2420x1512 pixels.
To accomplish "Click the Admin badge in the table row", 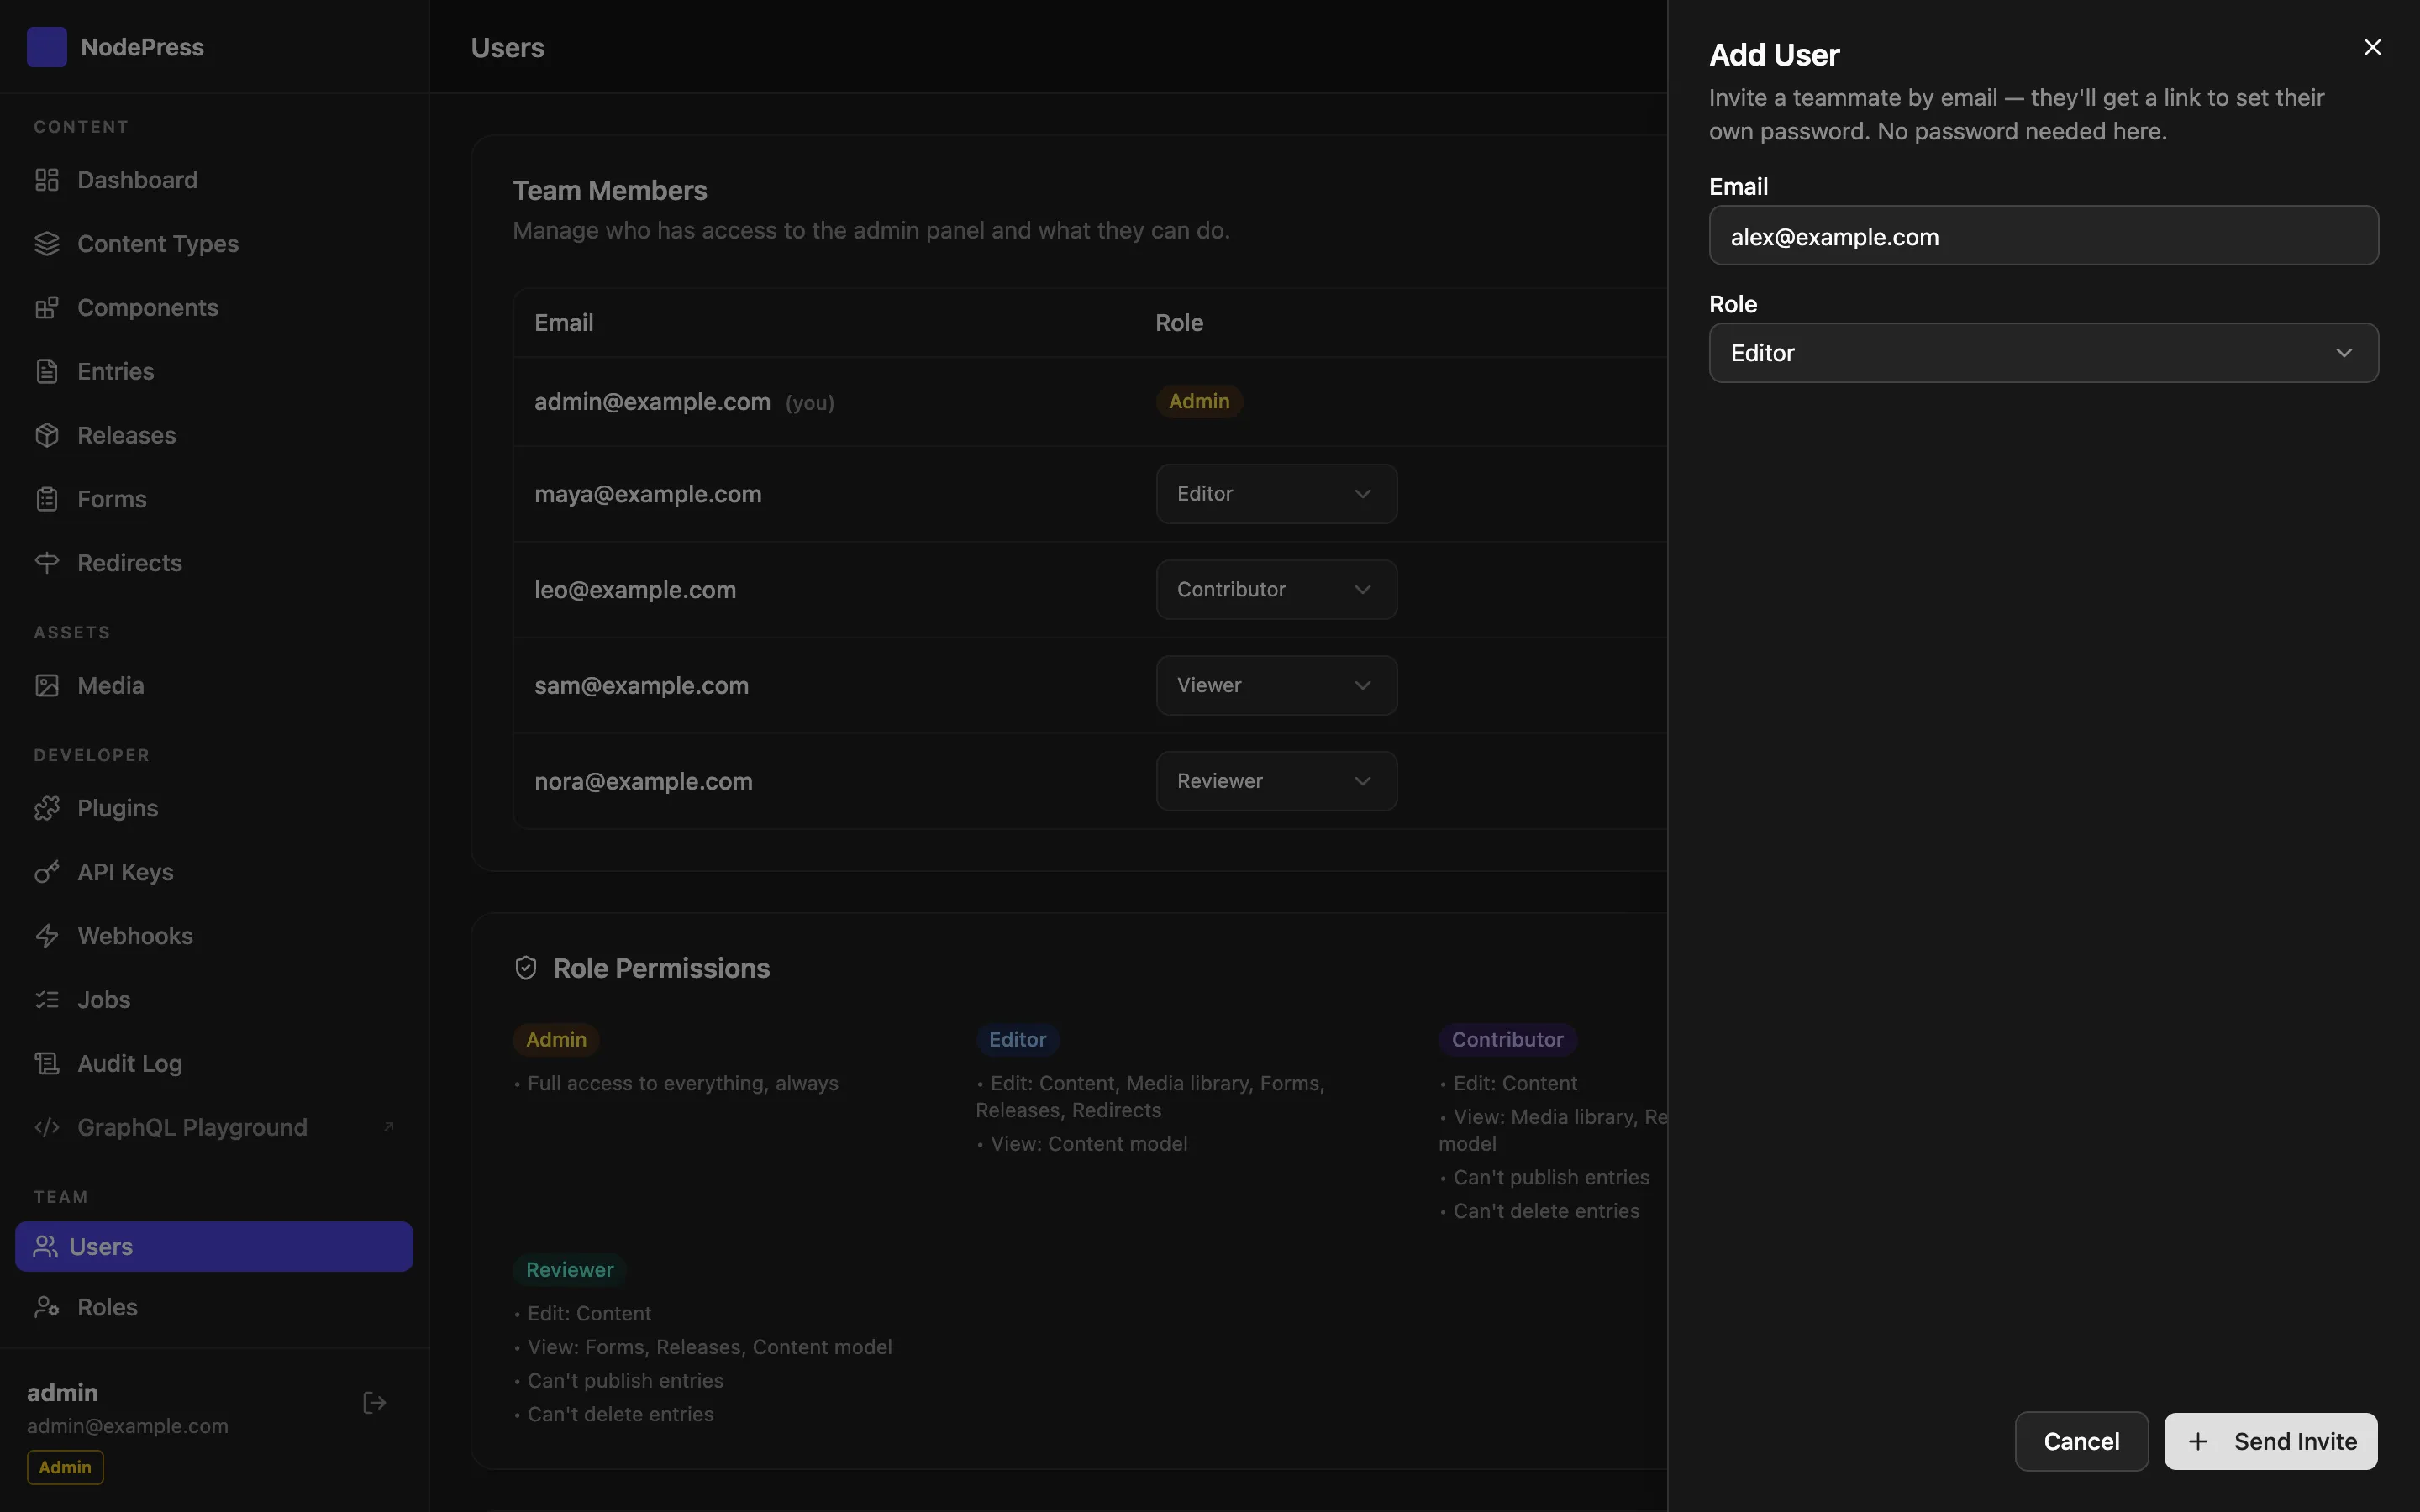I will 1199,401.
